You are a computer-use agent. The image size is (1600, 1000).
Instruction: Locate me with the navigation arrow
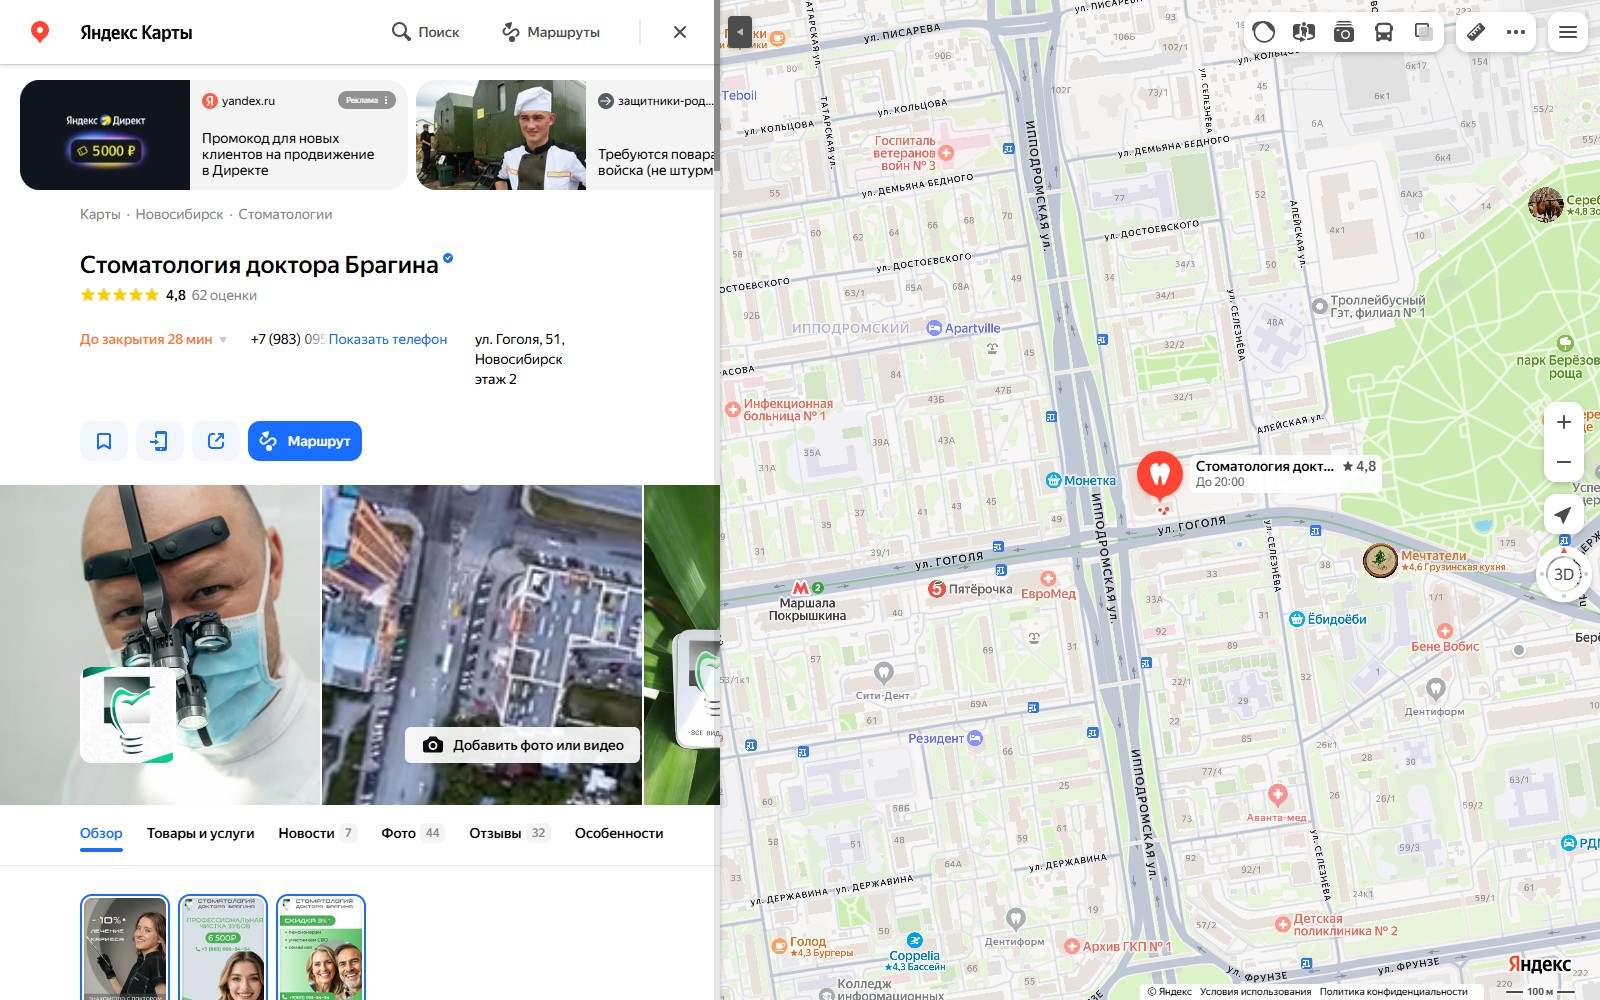pyautogui.click(x=1563, y=514)
